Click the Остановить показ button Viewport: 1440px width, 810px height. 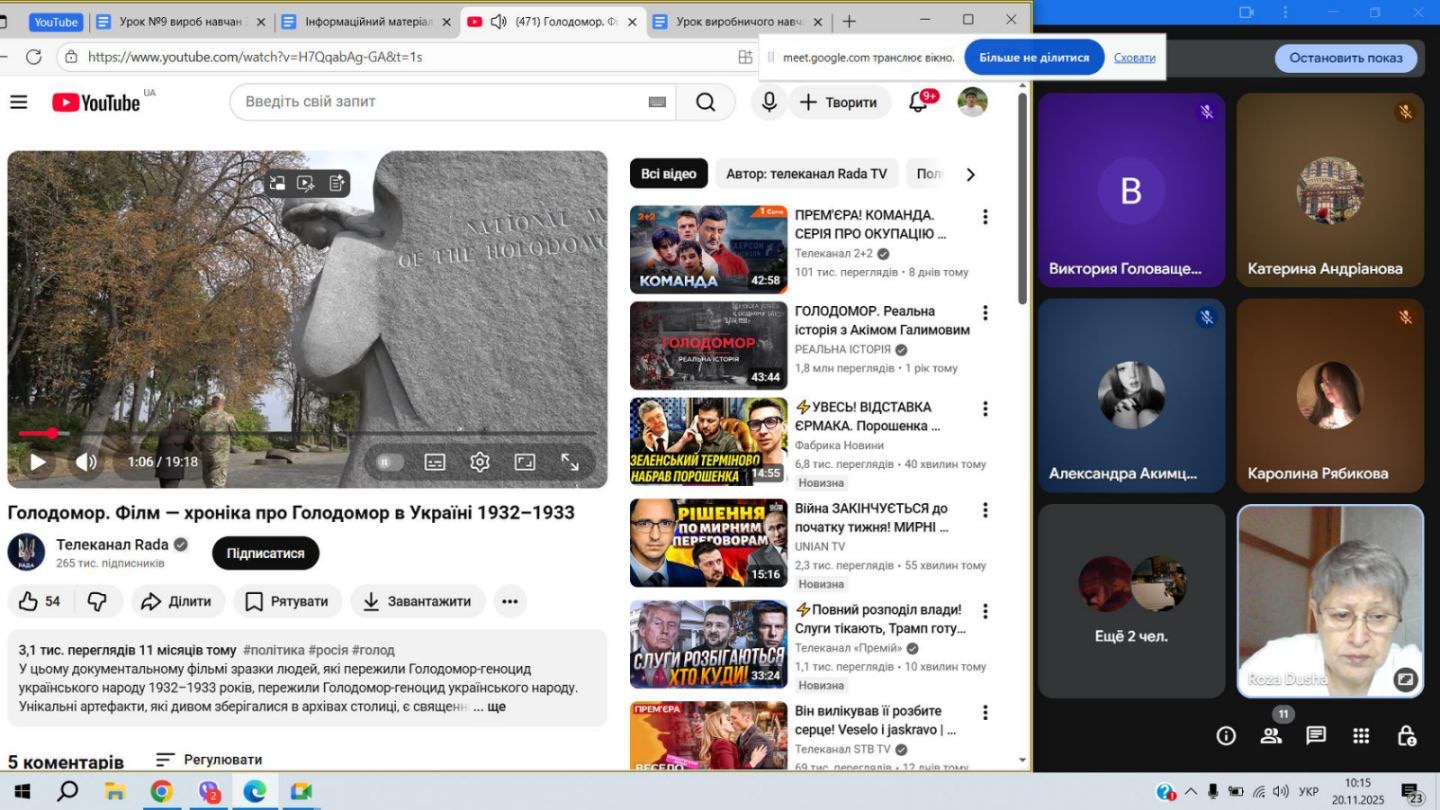pyautogui.click(x=1345, y=58)
